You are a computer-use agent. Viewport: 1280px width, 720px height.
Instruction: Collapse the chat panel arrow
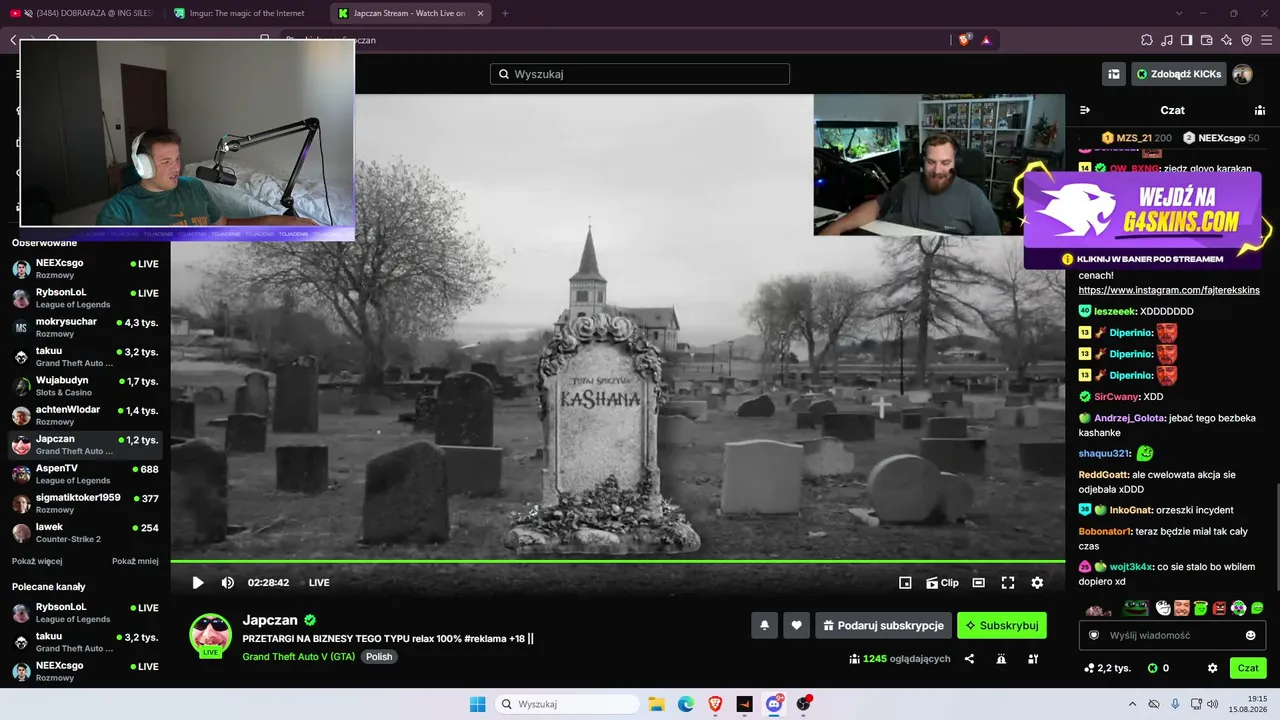[1085, 110]
